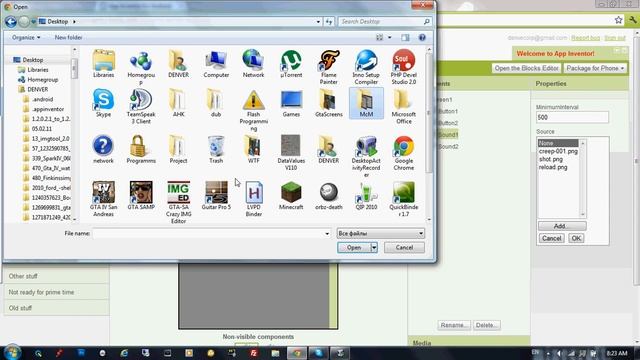
Task: Expand the address bar path dropdown
Action: (x=318, y=22)
